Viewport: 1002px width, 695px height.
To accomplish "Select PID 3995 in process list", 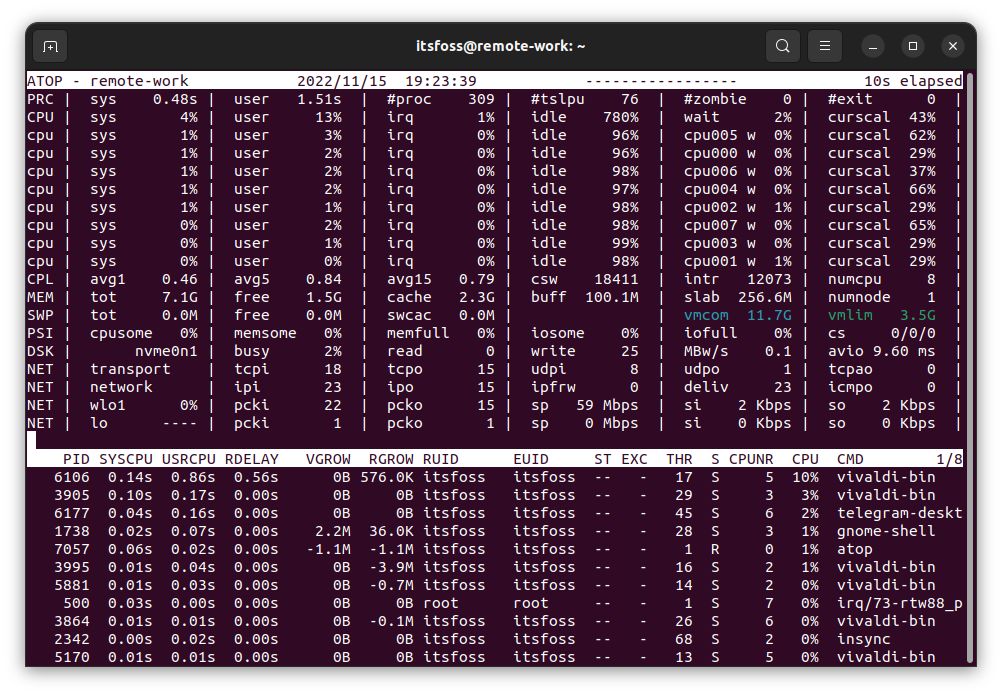I will [72, 567].
